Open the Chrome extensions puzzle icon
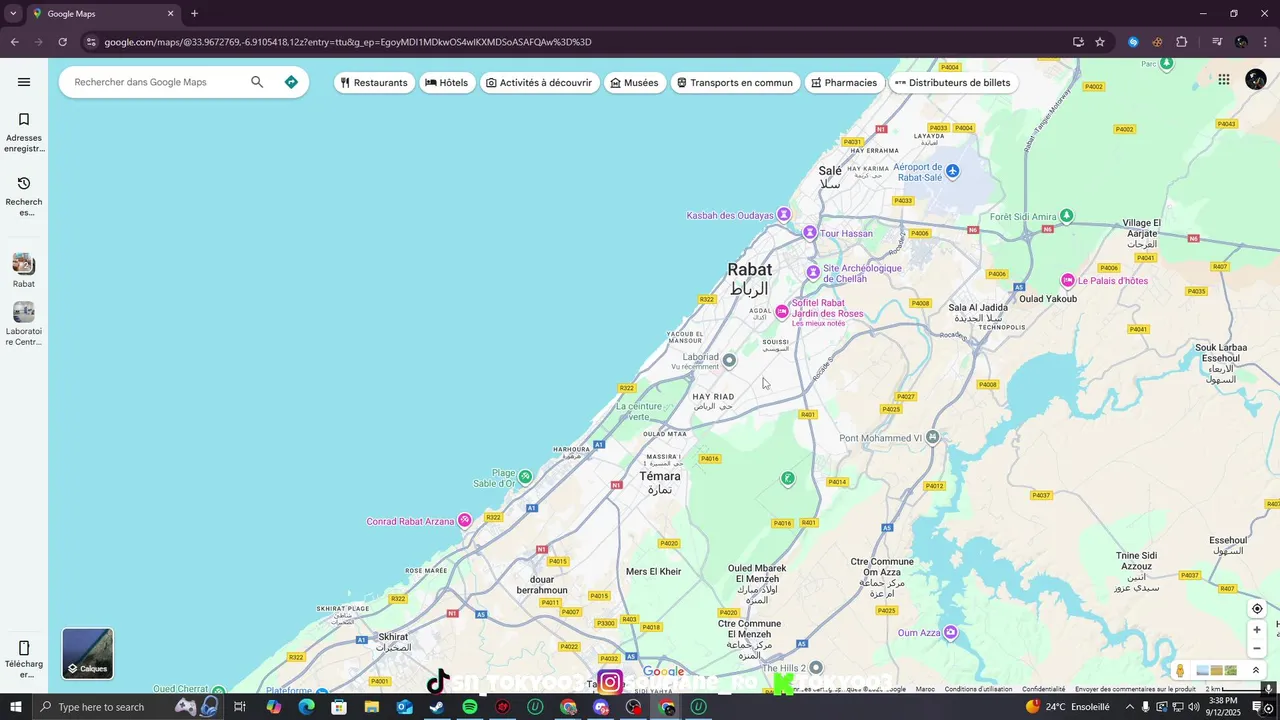Image resolution: width=1280 pixels, height=720 pixels. [x=1182, y=42]
